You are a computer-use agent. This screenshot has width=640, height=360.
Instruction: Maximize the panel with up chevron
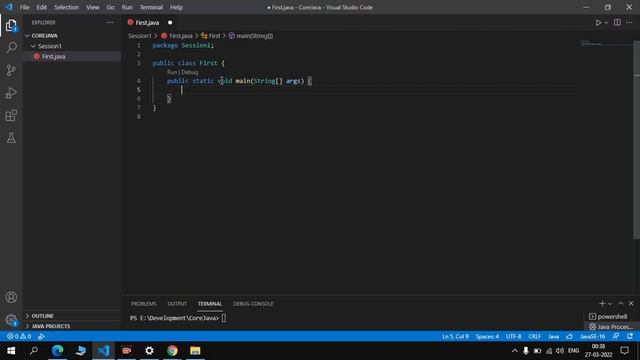tap(621, 303)
